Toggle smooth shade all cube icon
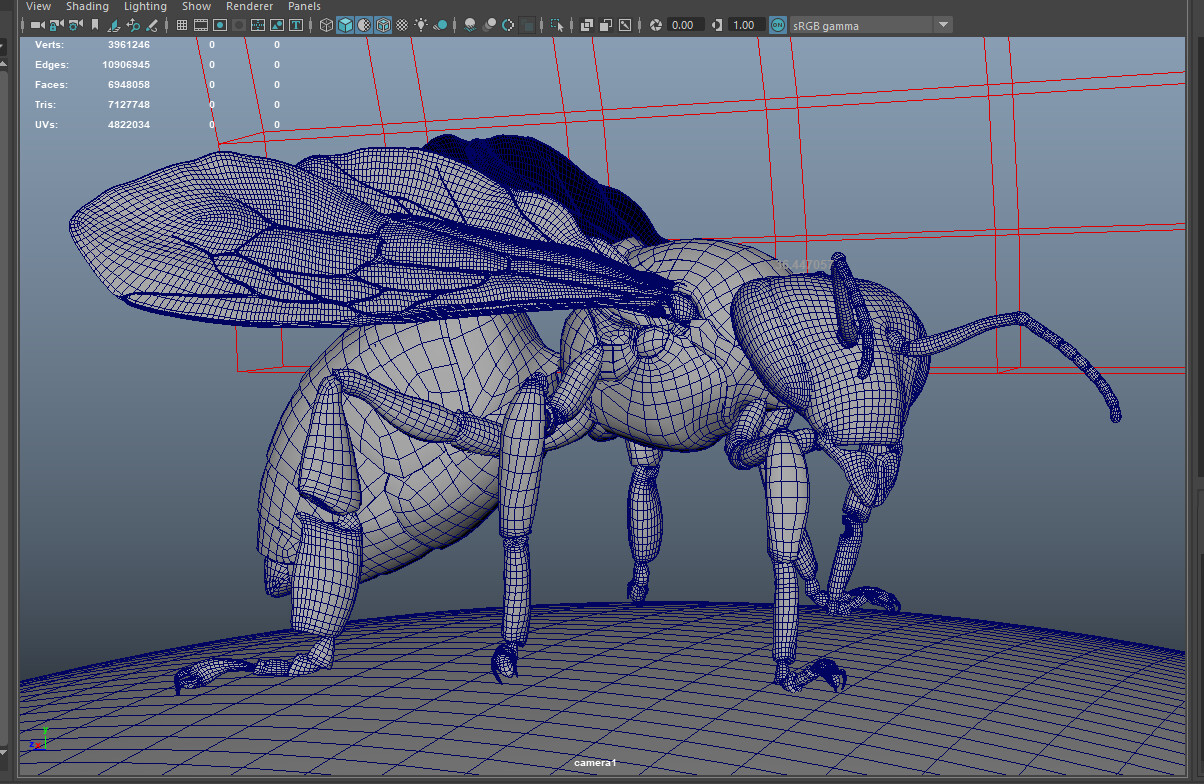This screenshot has height=784, width=1204. click(x=345, y=25)
